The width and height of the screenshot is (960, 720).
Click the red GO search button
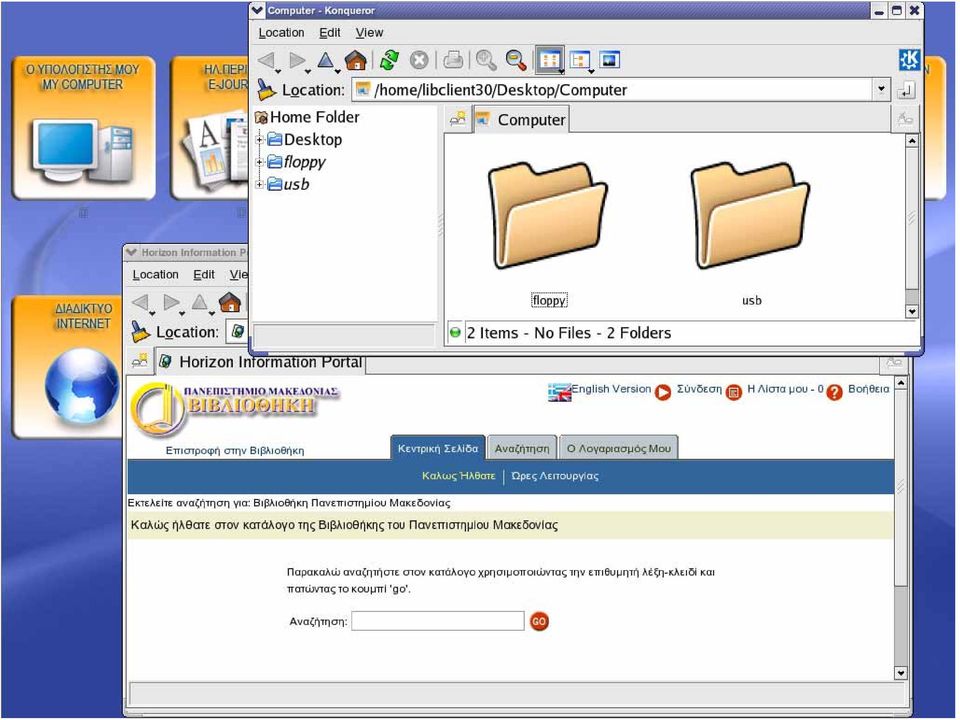pyautogui.click(x=539, y=621)
